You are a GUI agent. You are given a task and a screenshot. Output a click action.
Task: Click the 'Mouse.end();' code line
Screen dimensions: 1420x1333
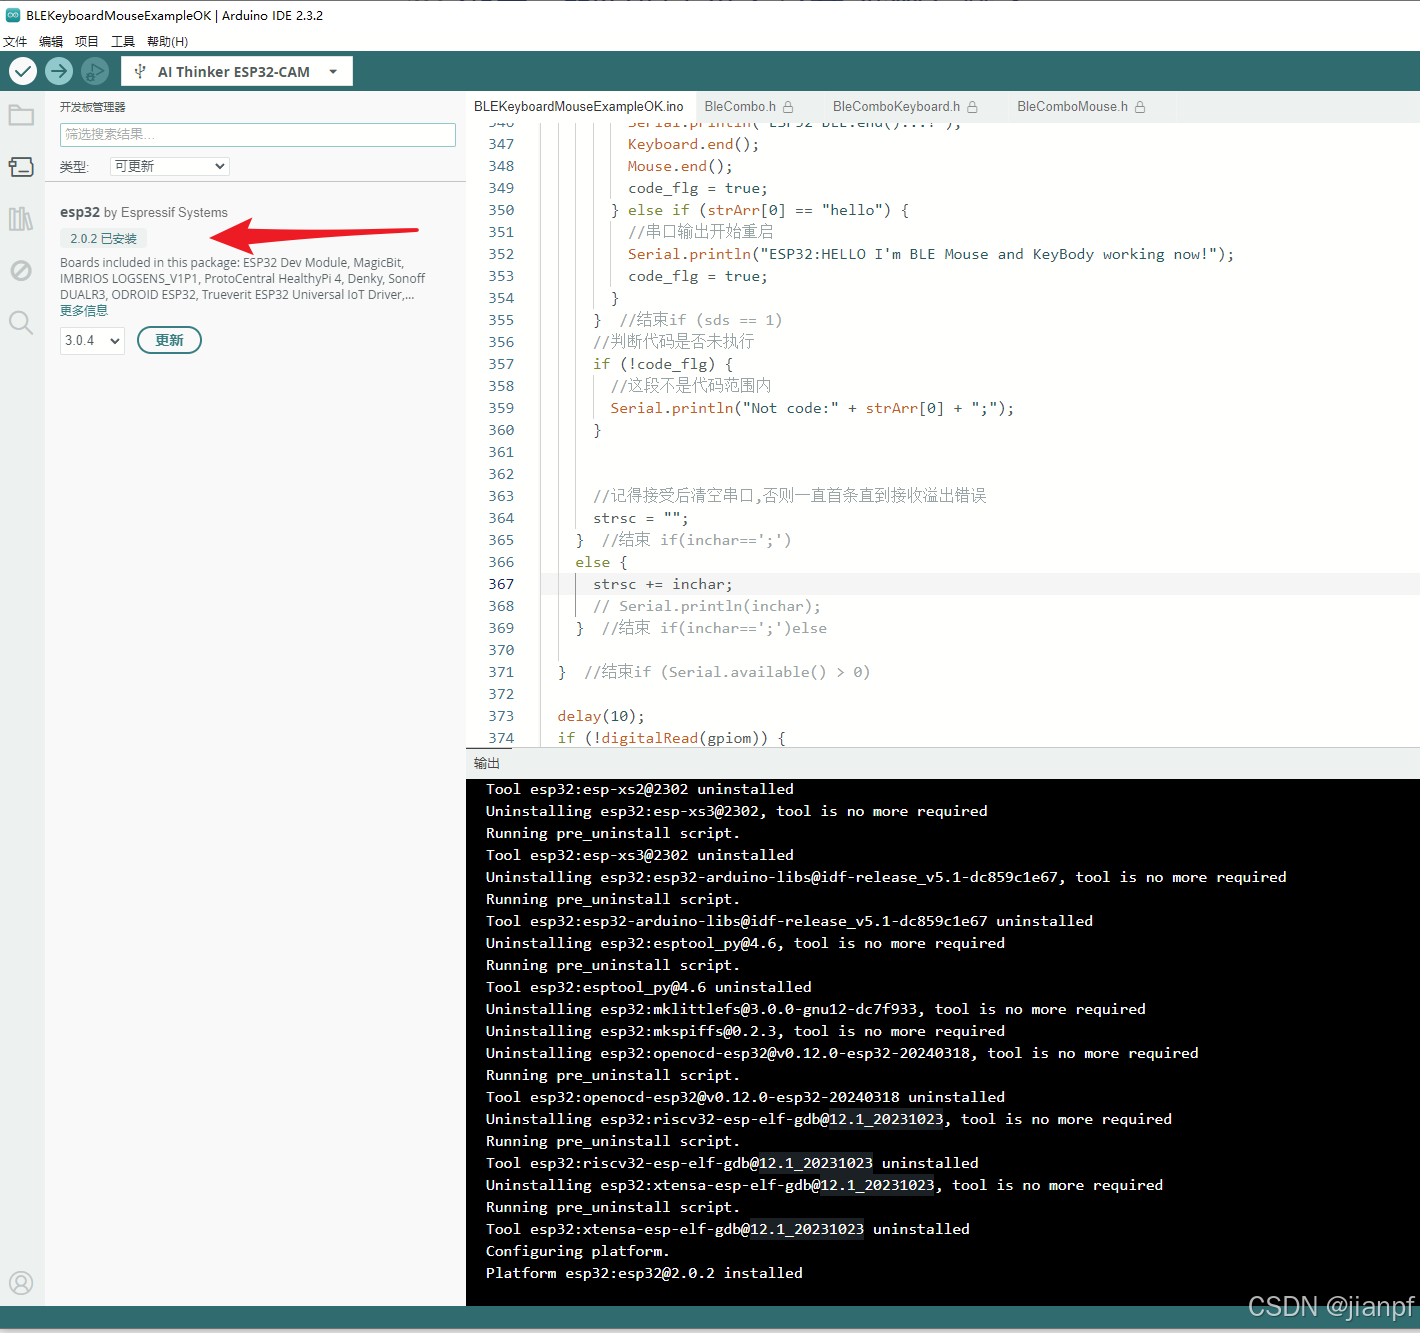(x=680, y=166)
